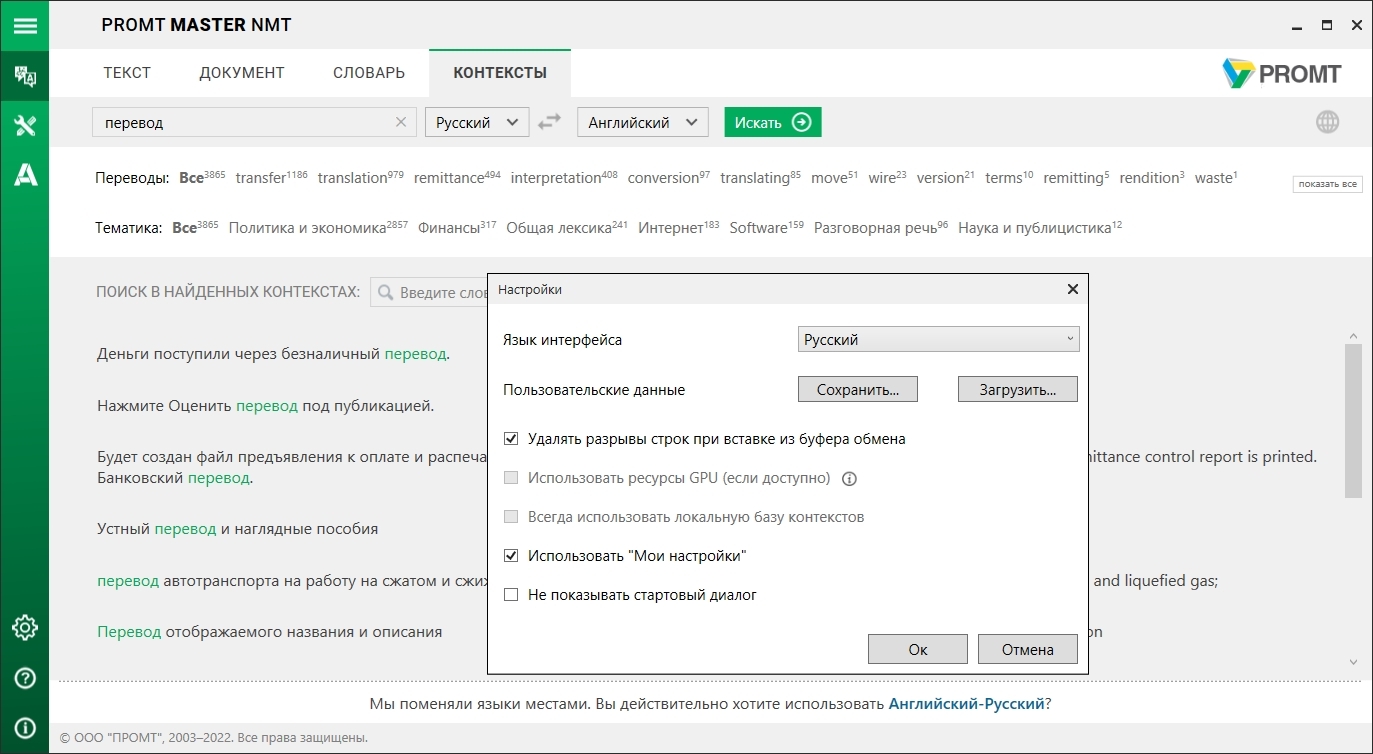The height and width of the screenshot is (754, 1373).
Task: Switch to the ТЕКСТ tab
Action: pos(127,73)
